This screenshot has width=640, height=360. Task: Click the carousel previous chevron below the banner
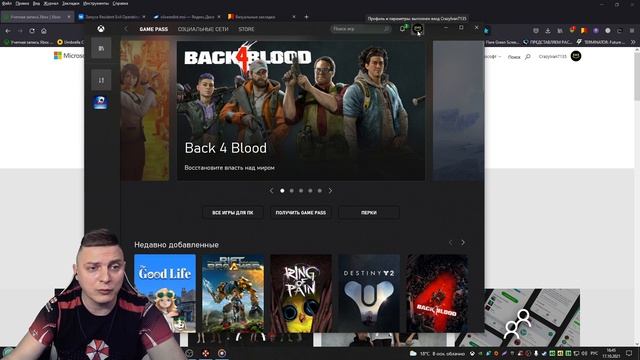coord(271,191)
